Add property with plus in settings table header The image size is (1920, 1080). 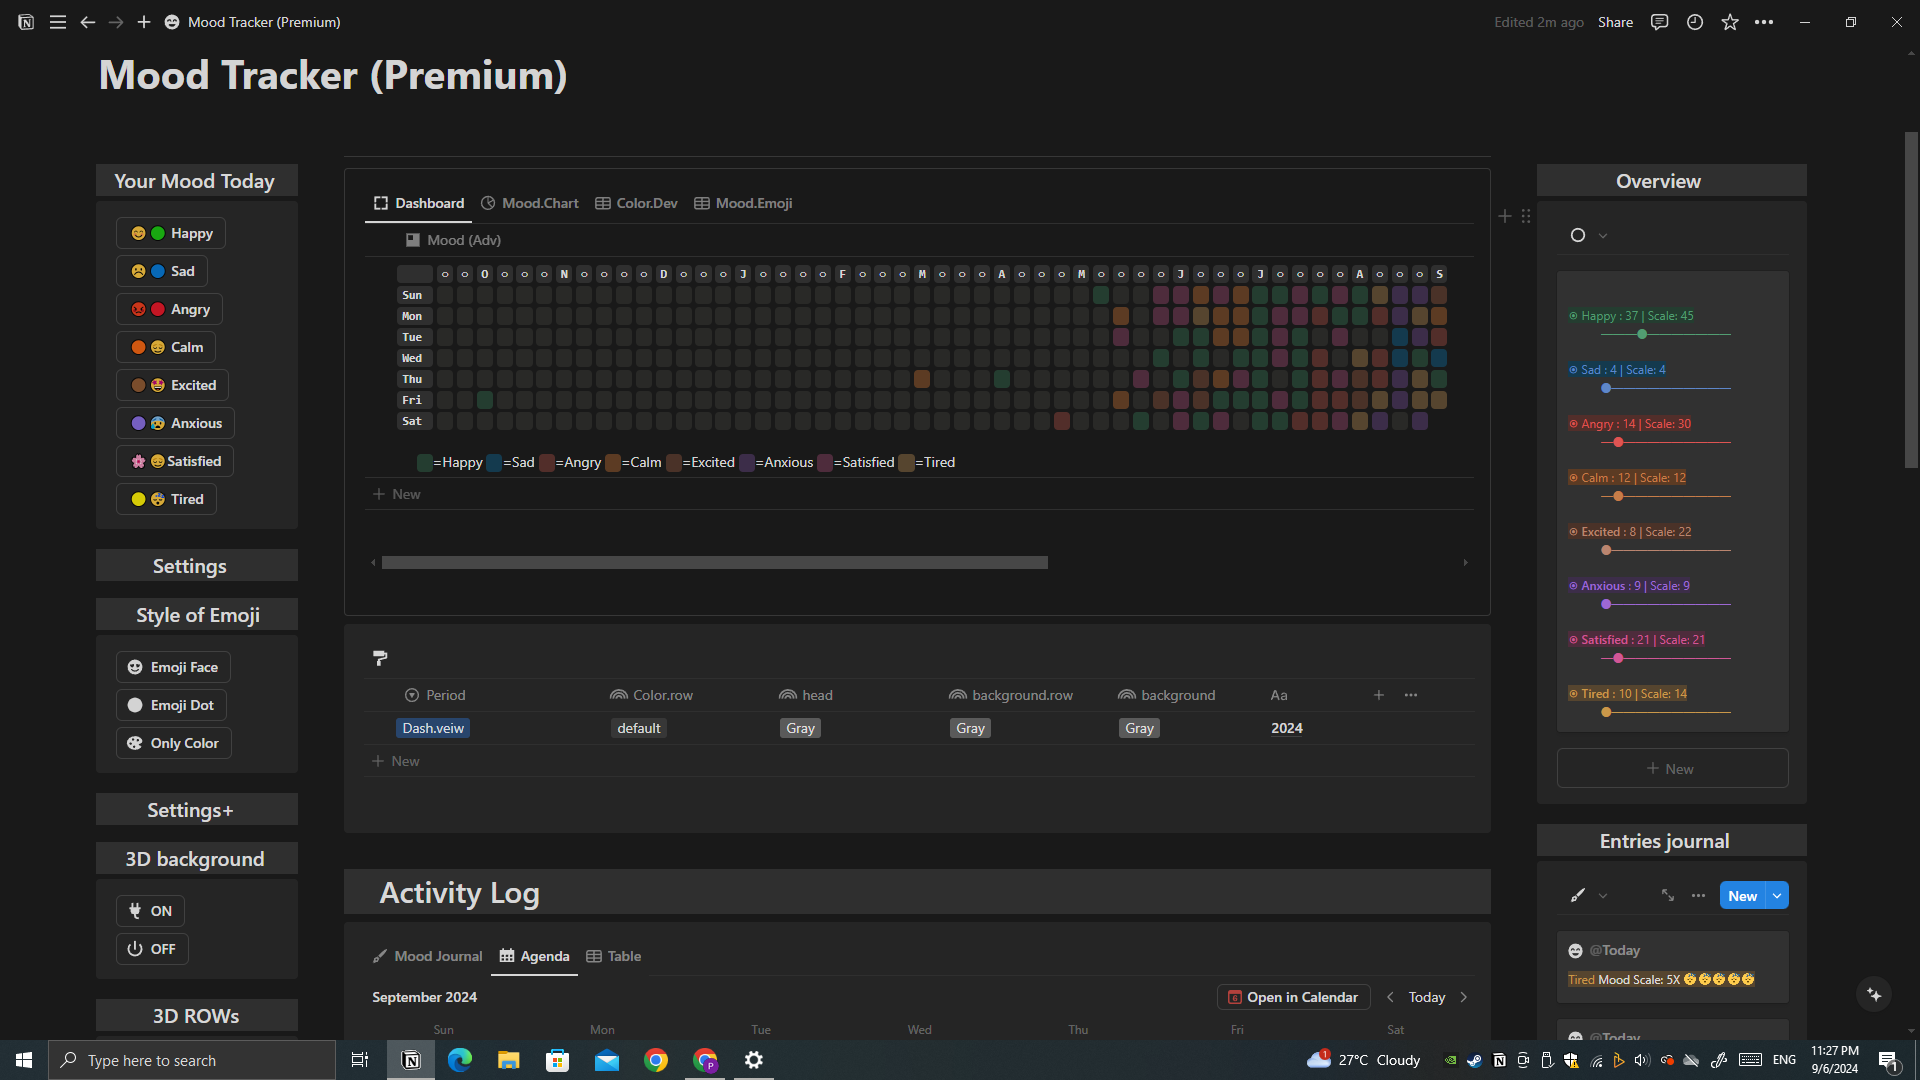click(x=1379, y=695)
